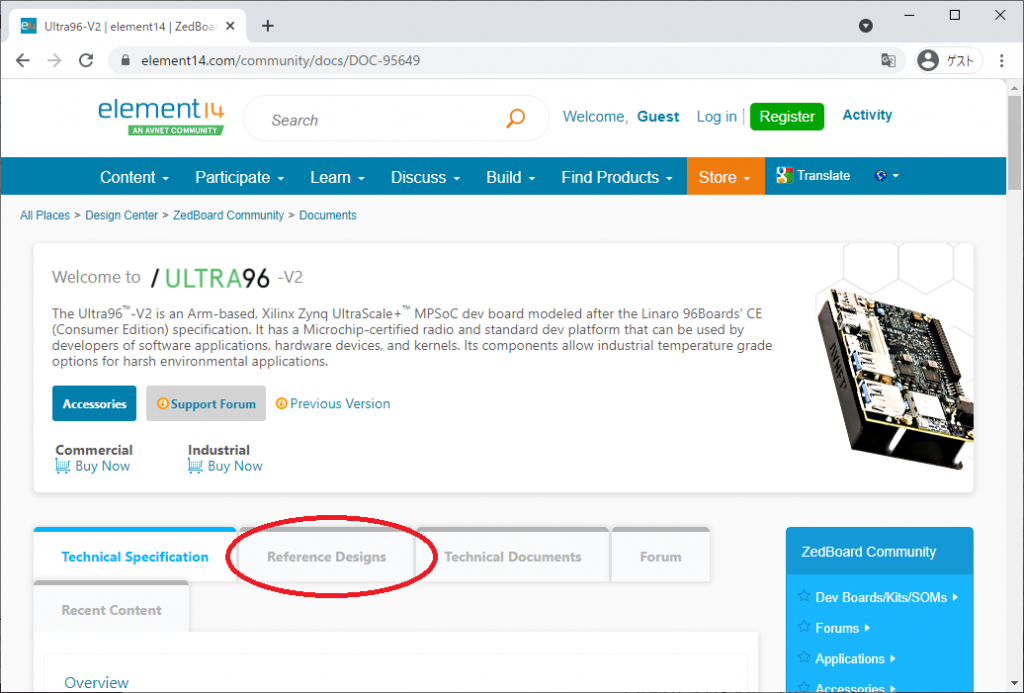Click Buy Now under Commercial
Viewport: 1024px width, 693px height.
[x=101, y=466]
